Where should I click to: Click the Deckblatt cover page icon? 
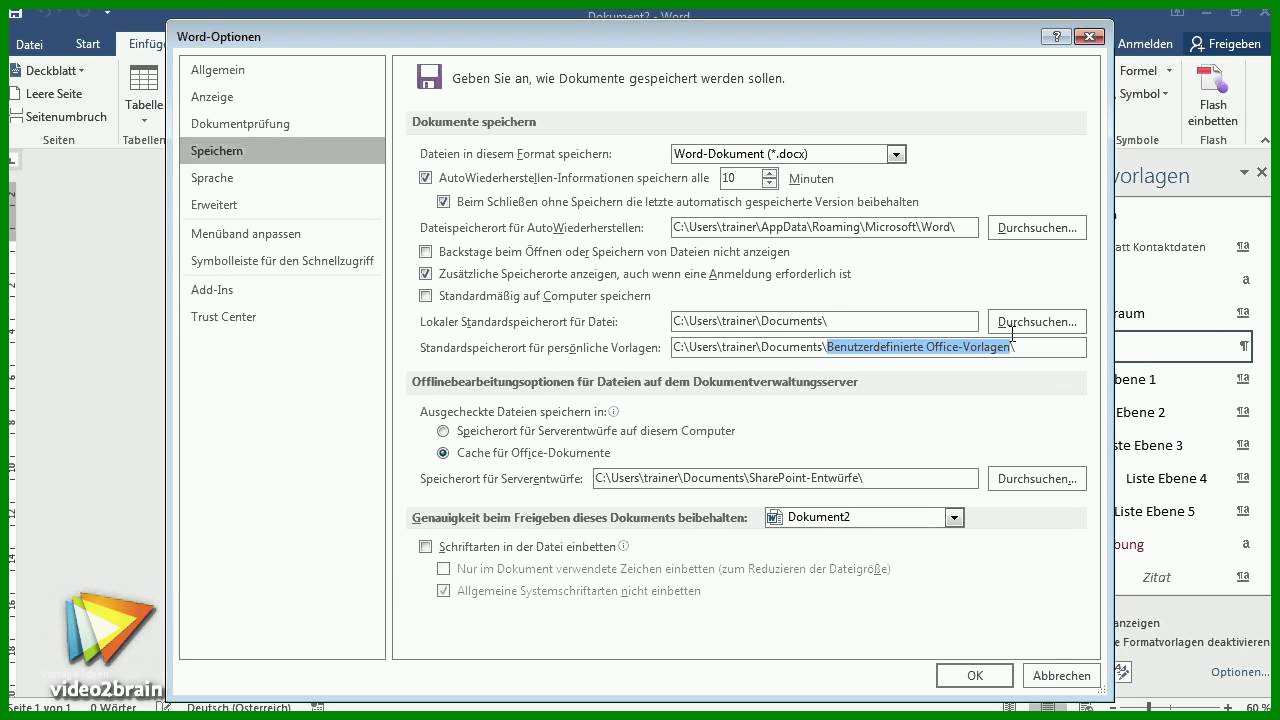(x=16, y=70)
